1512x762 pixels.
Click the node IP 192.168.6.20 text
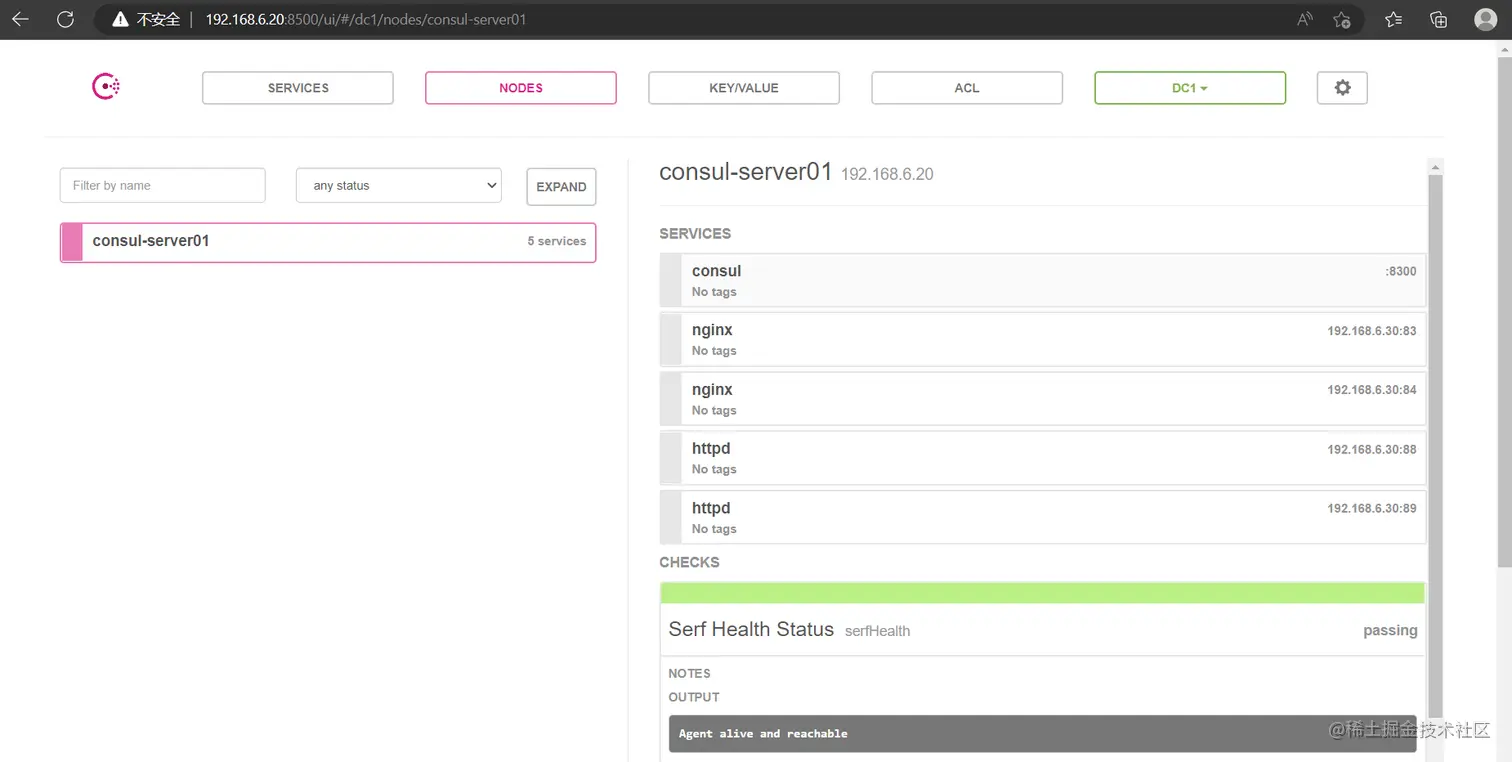887,174
